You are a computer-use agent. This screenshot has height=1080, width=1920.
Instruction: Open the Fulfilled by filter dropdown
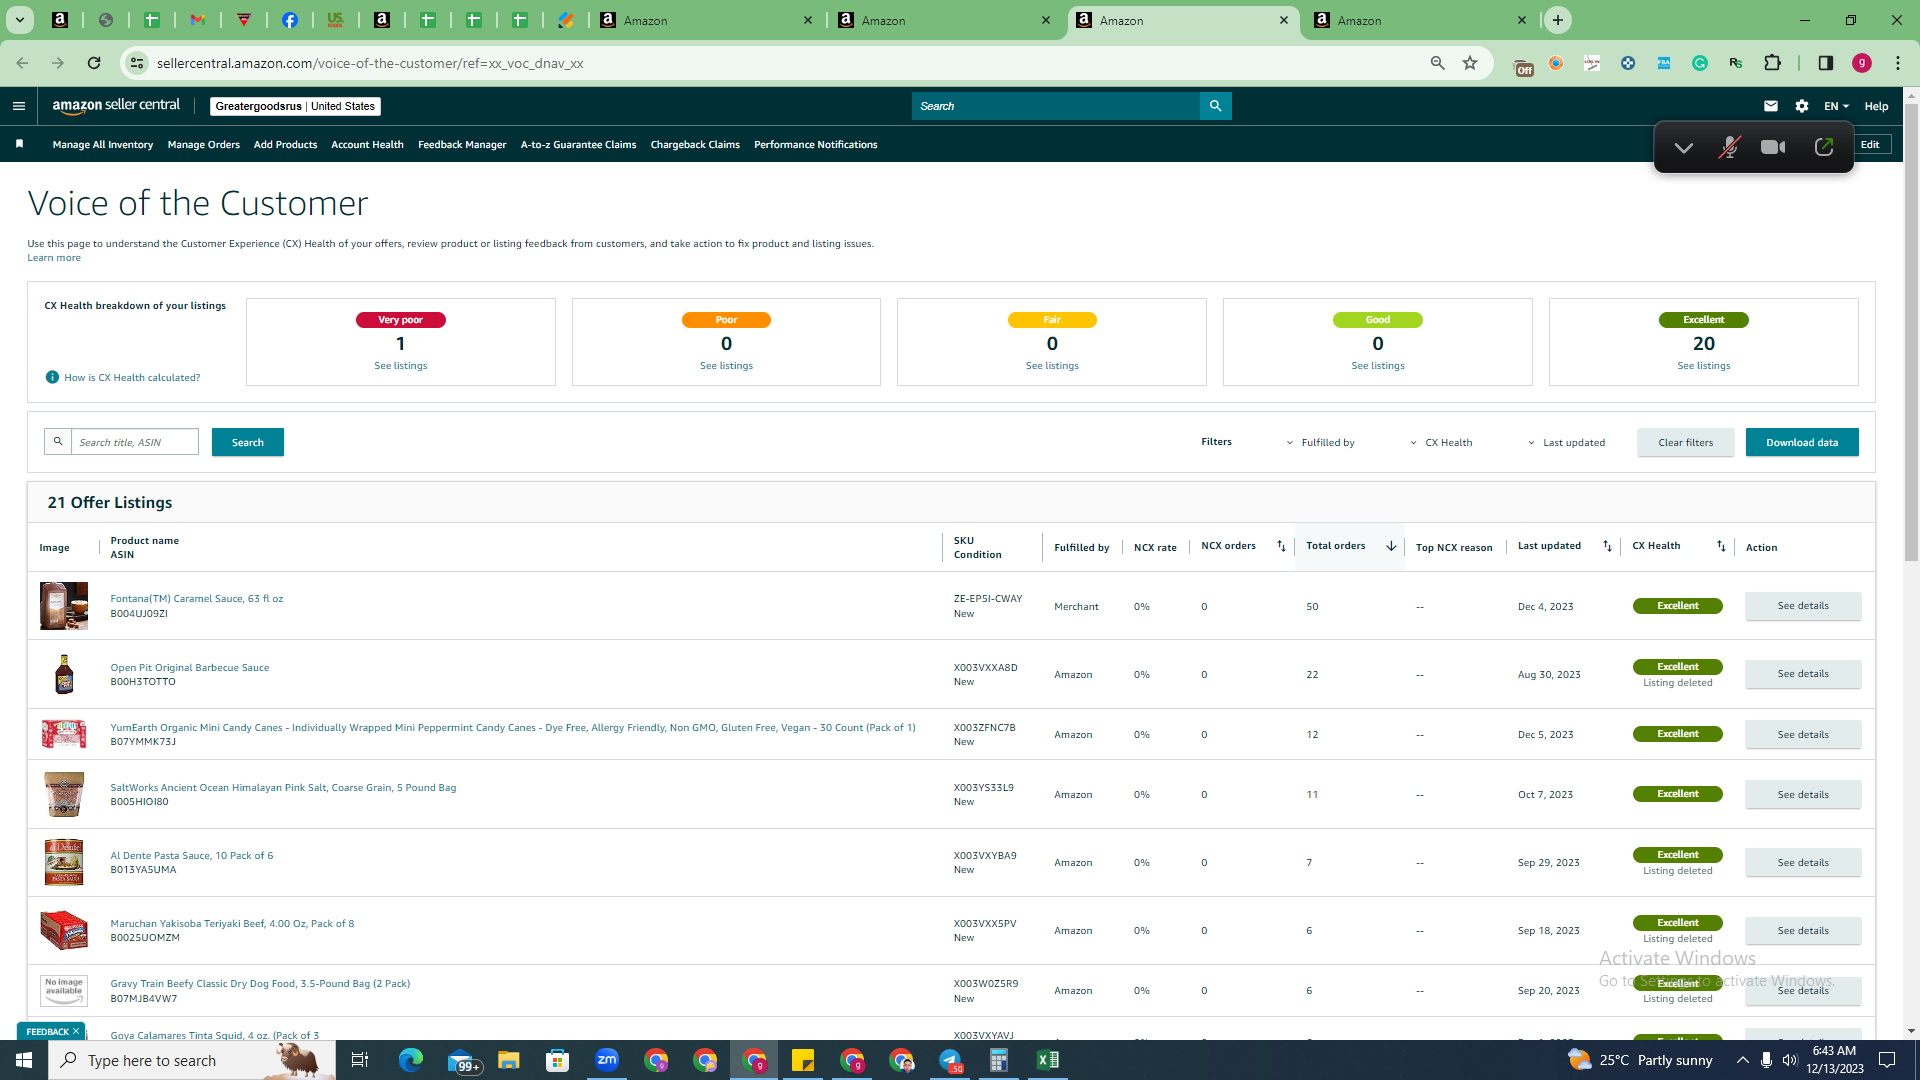point(1320,442)
